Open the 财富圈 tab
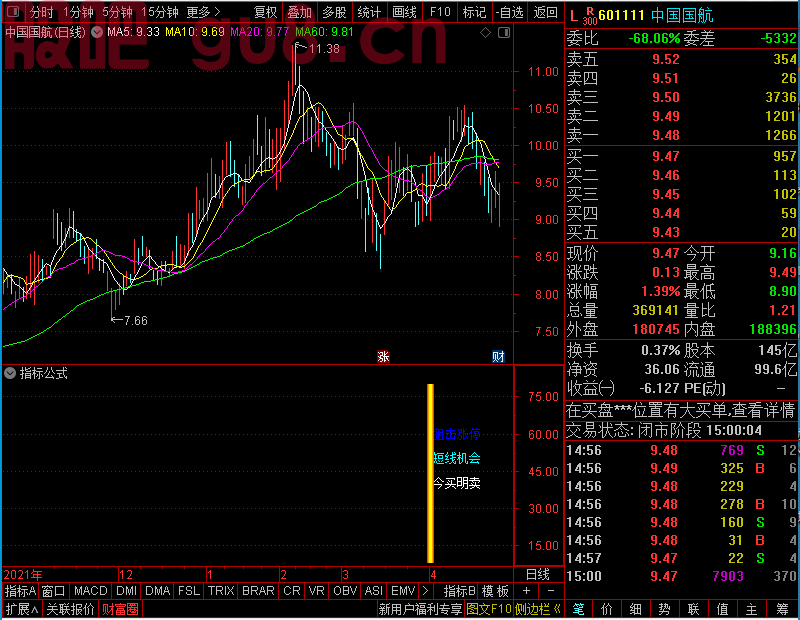Screen dimensions: 800x620 click(x=120, y=609)
